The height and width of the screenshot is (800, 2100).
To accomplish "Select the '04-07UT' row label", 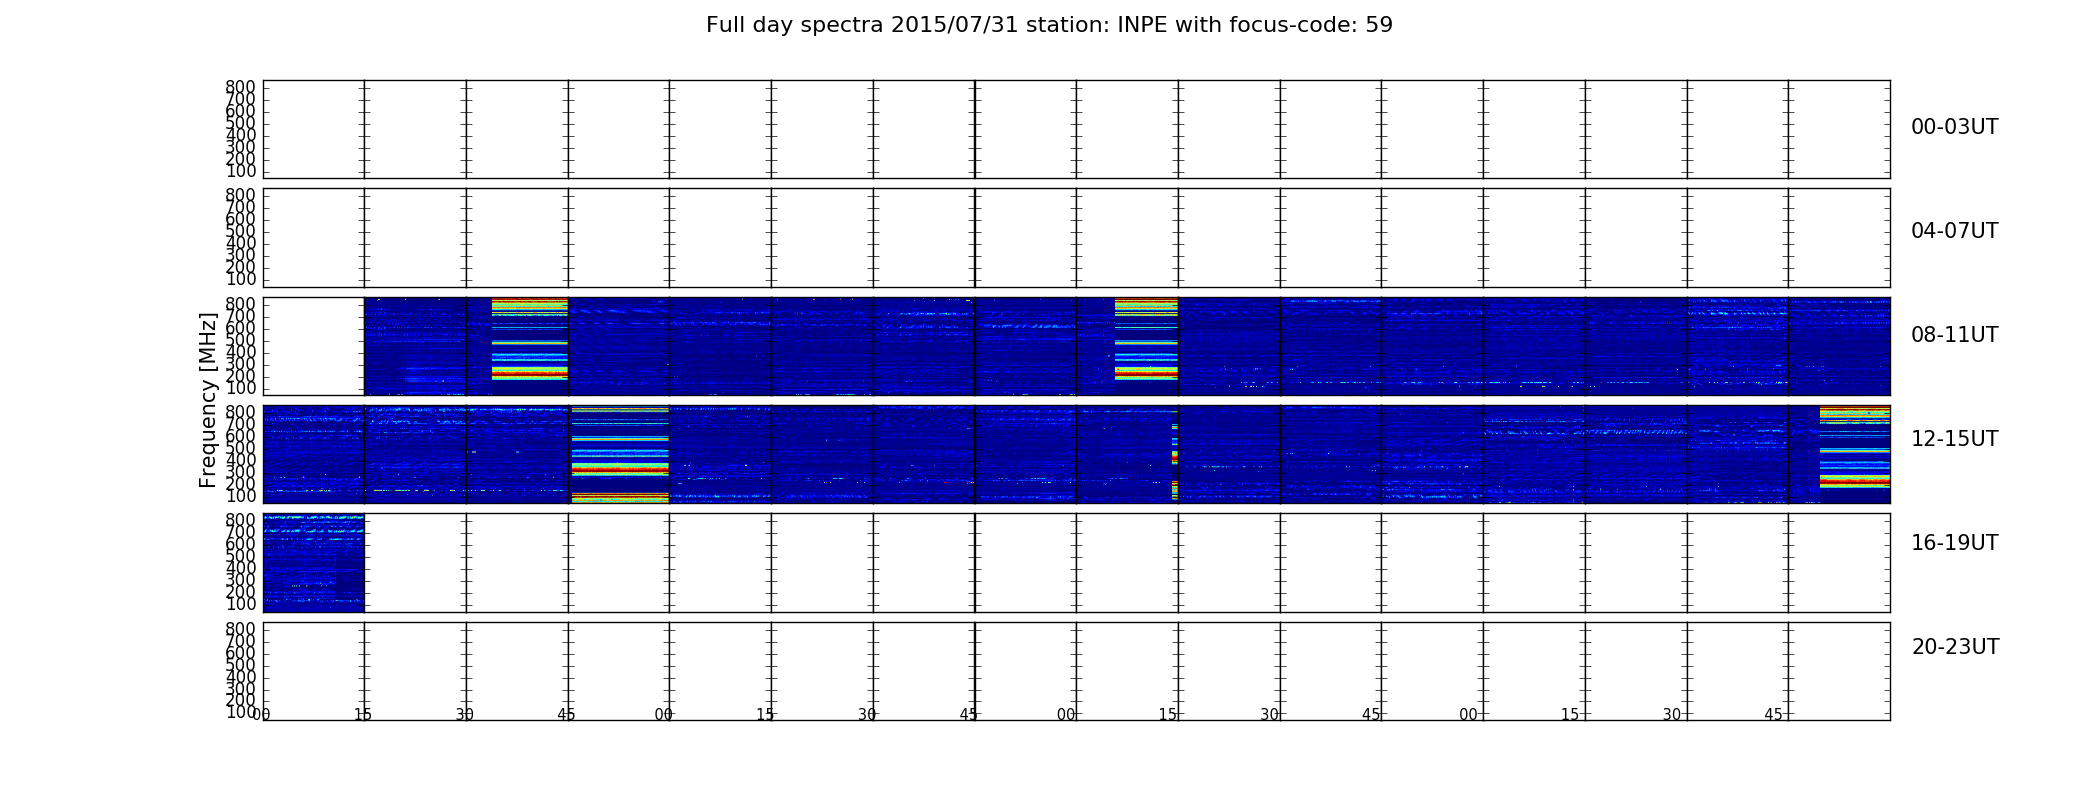I will pyautogui.click(x=1954, y=231).
